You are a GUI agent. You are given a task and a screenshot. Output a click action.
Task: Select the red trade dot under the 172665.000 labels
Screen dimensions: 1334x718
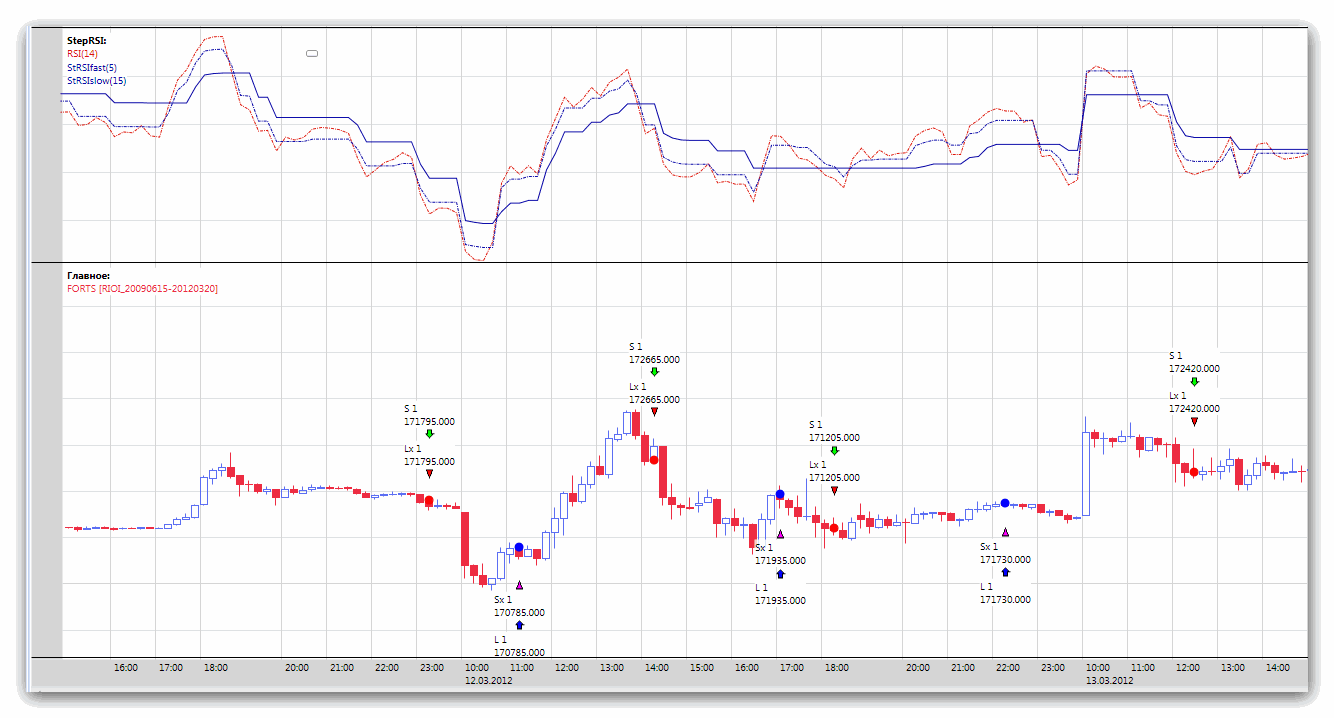point(654,460)
